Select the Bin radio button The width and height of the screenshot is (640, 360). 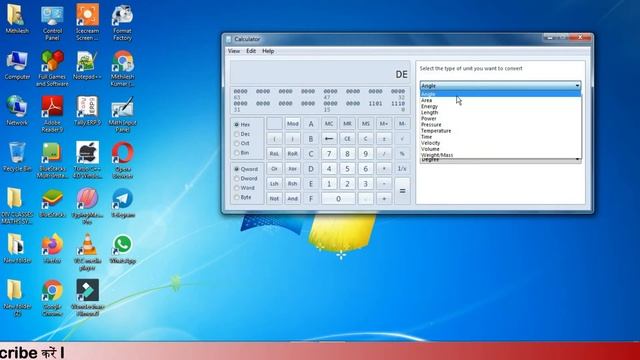click(x=242, y=153)
